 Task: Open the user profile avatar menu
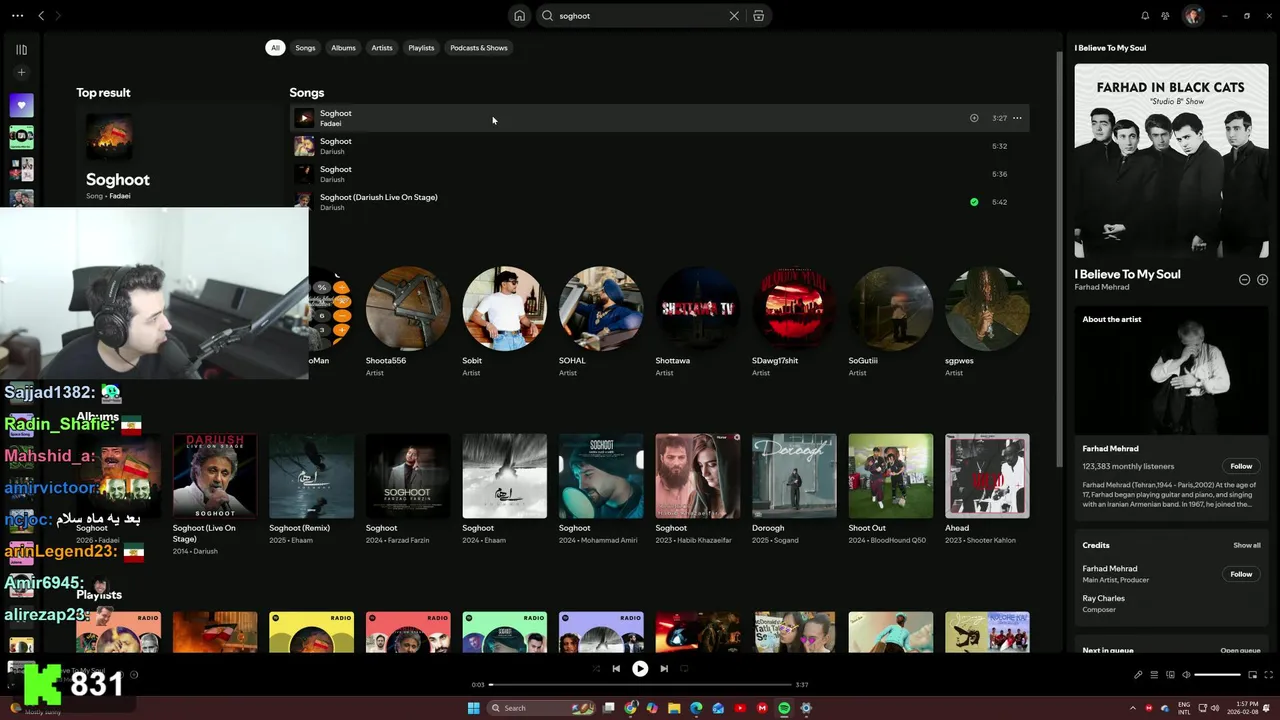pos(1192,16)
